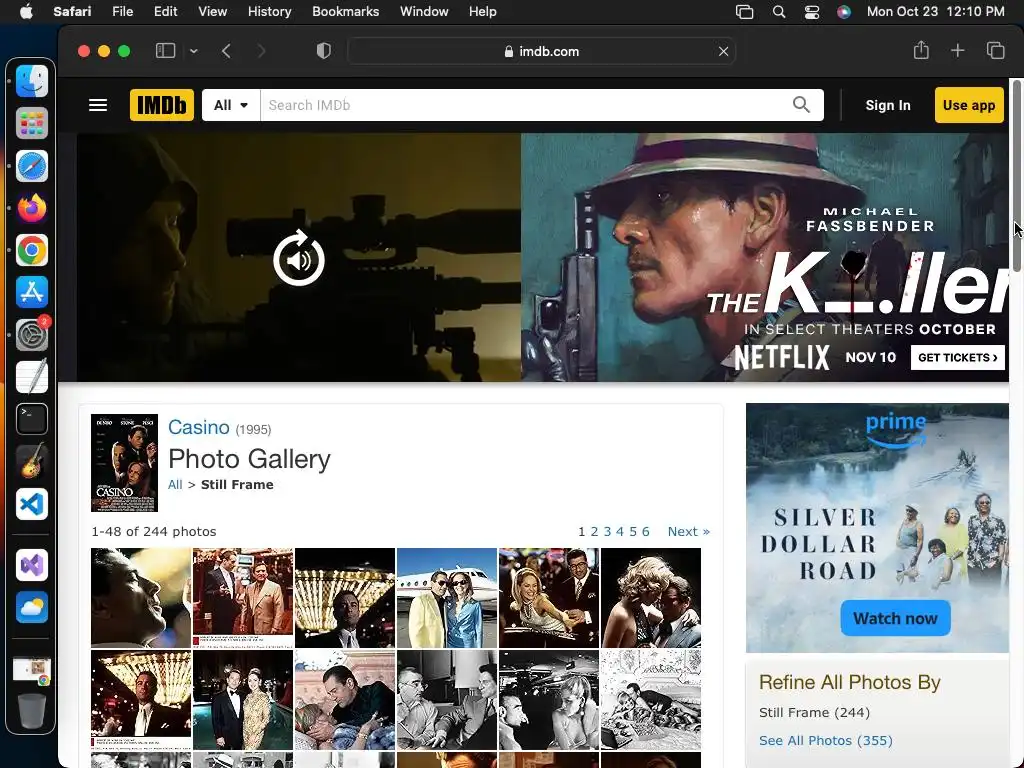Open See All Photos (355) link
Screen dimensions: 1024x768
[825, 741]
